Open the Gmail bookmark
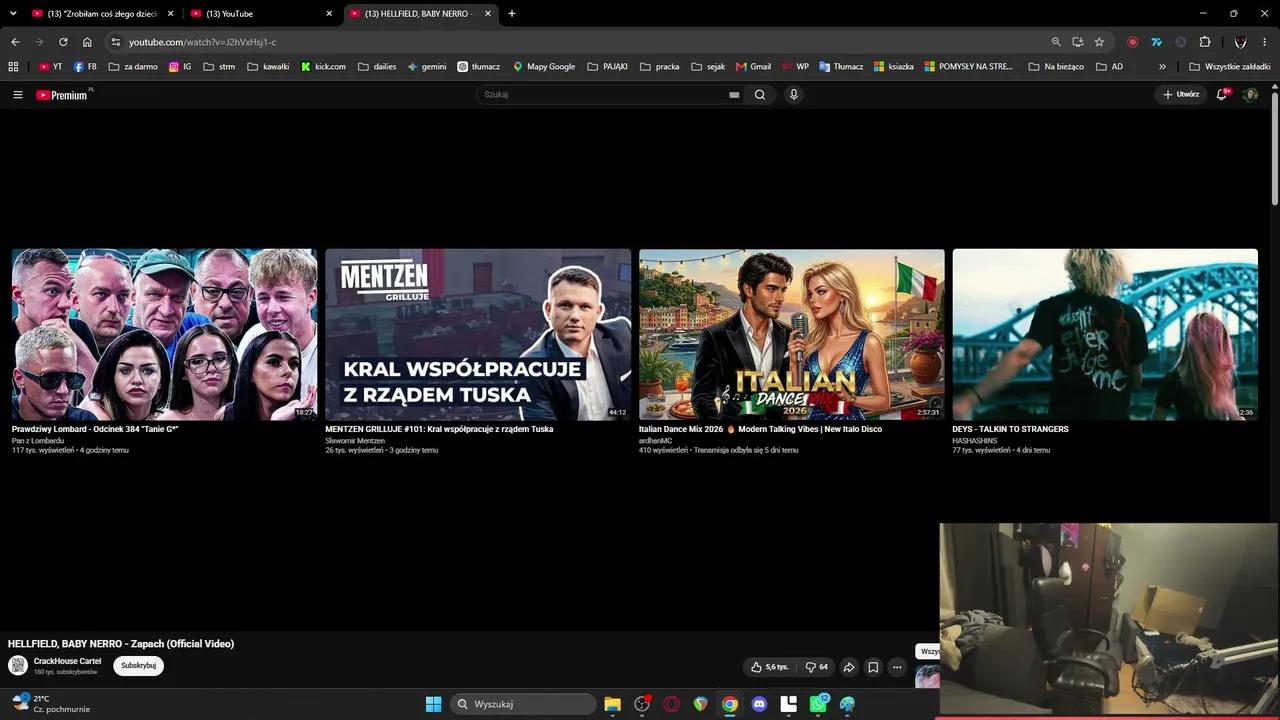The width and height of the screenshot is (1280, 720). 753,67
